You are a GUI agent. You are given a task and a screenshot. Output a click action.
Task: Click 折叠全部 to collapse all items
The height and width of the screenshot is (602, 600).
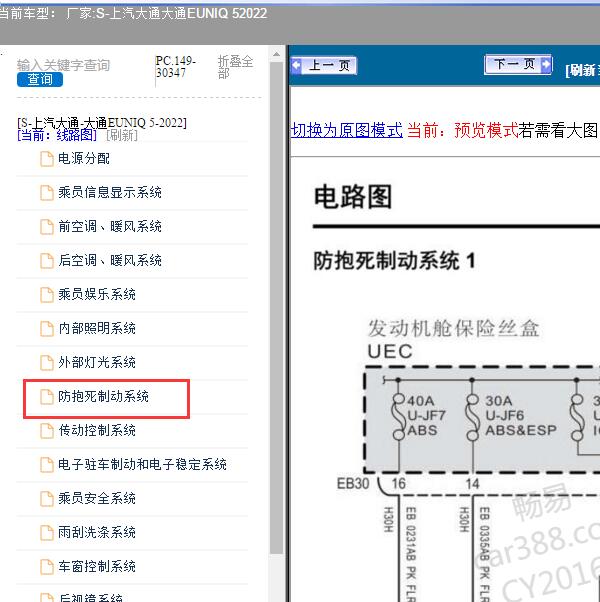(235, 67)
